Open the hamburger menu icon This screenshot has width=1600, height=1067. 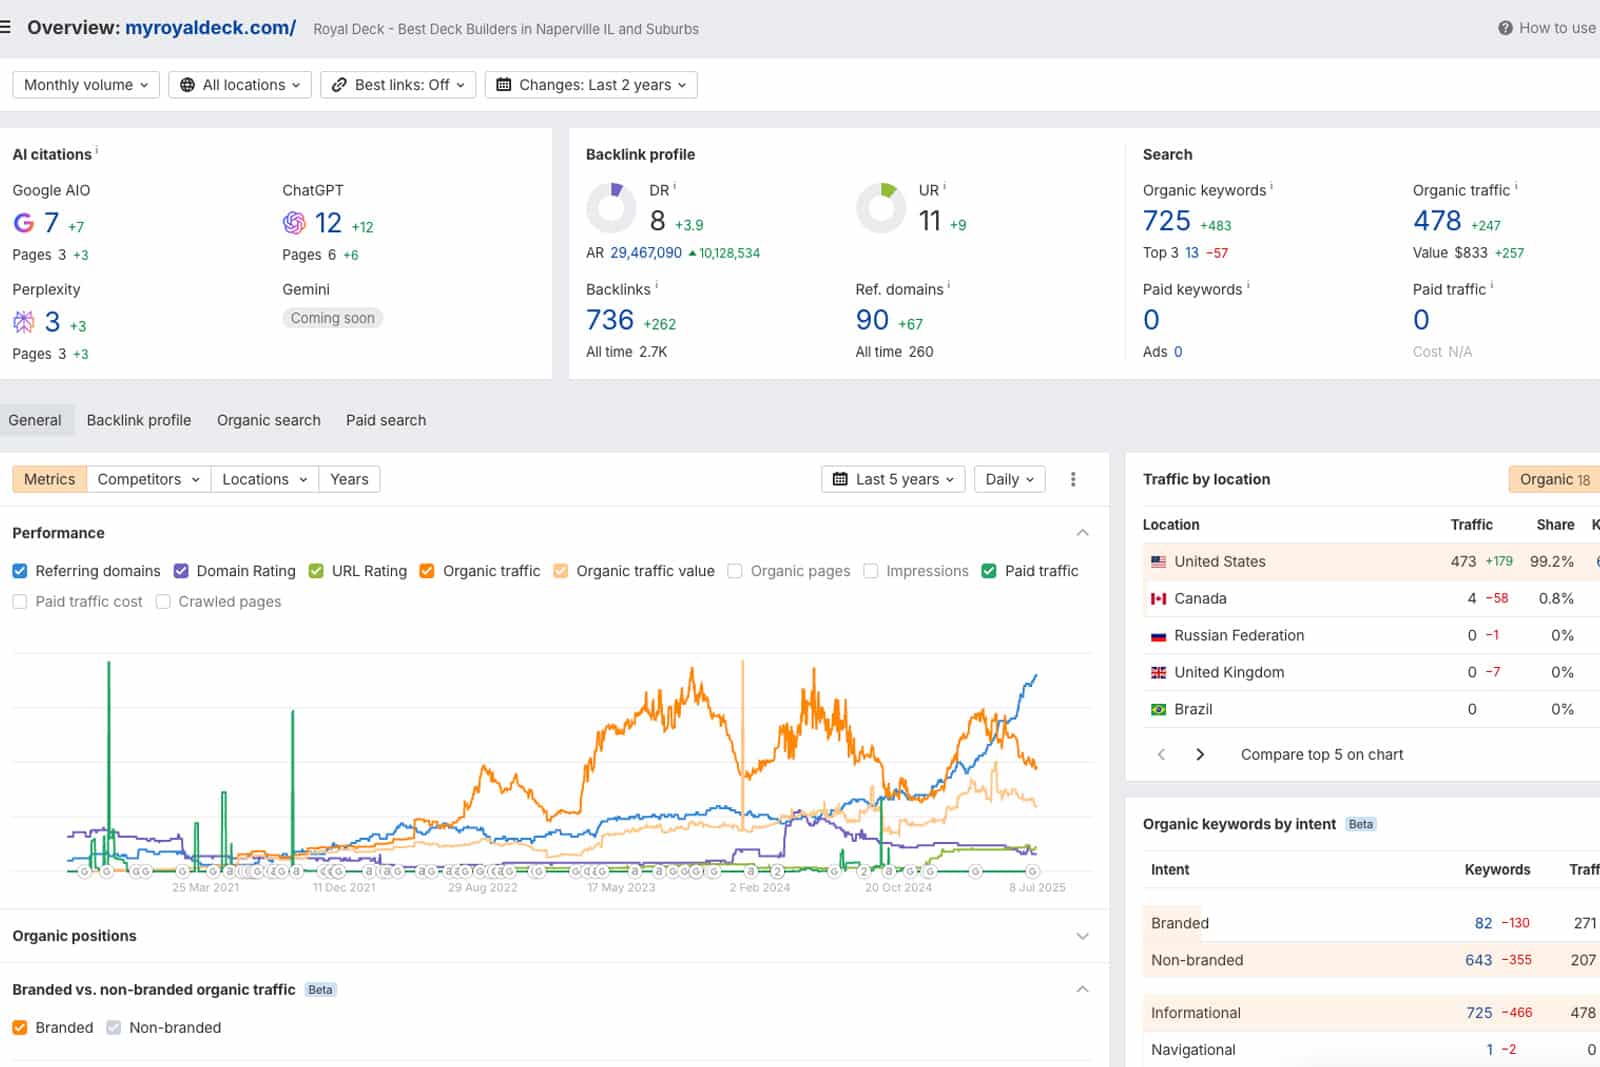pyautogui.click(x=6, y=27)
